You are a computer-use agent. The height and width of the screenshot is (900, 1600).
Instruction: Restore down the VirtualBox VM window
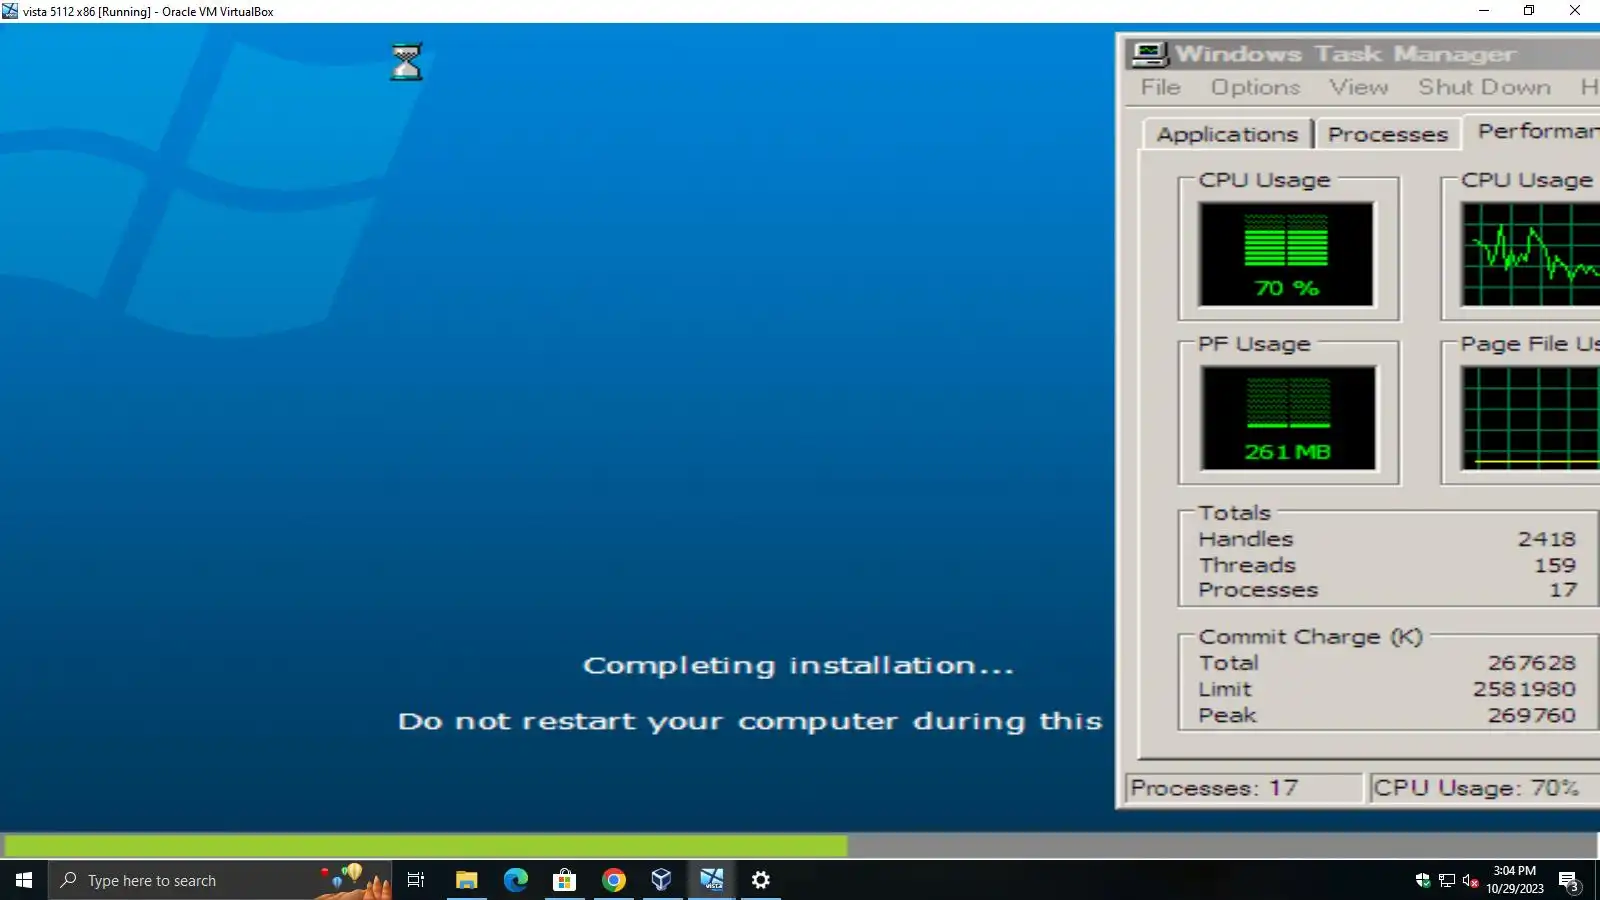coord(1529,11)
